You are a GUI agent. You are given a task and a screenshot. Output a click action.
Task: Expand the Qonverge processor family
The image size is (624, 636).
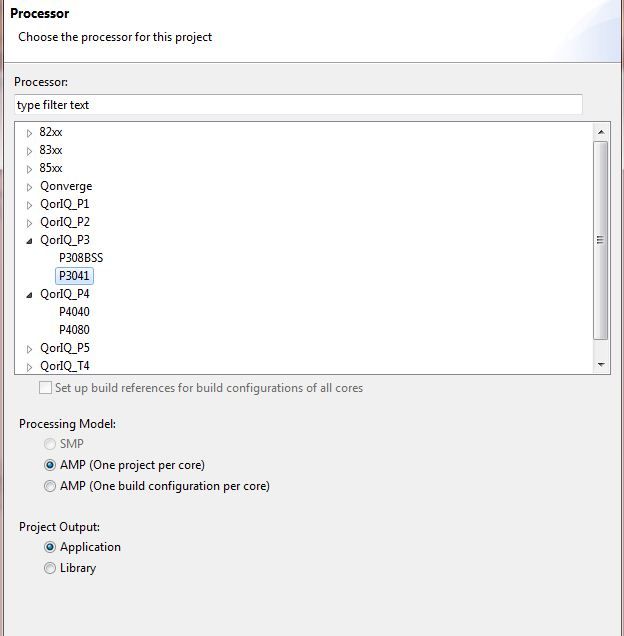coord(29,187)
